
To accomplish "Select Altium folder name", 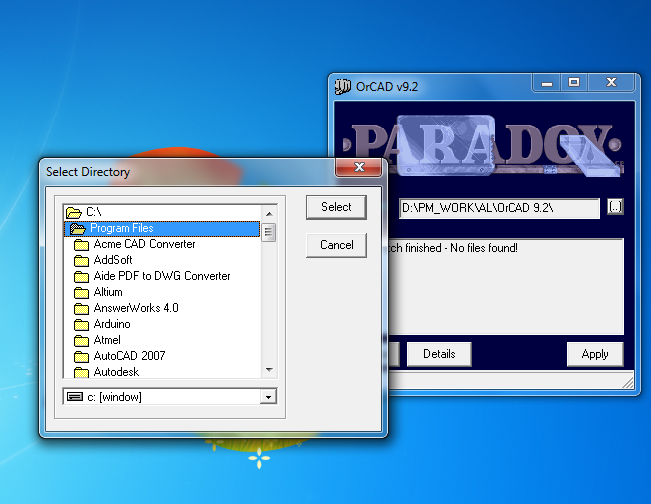I will pos(108,292).
